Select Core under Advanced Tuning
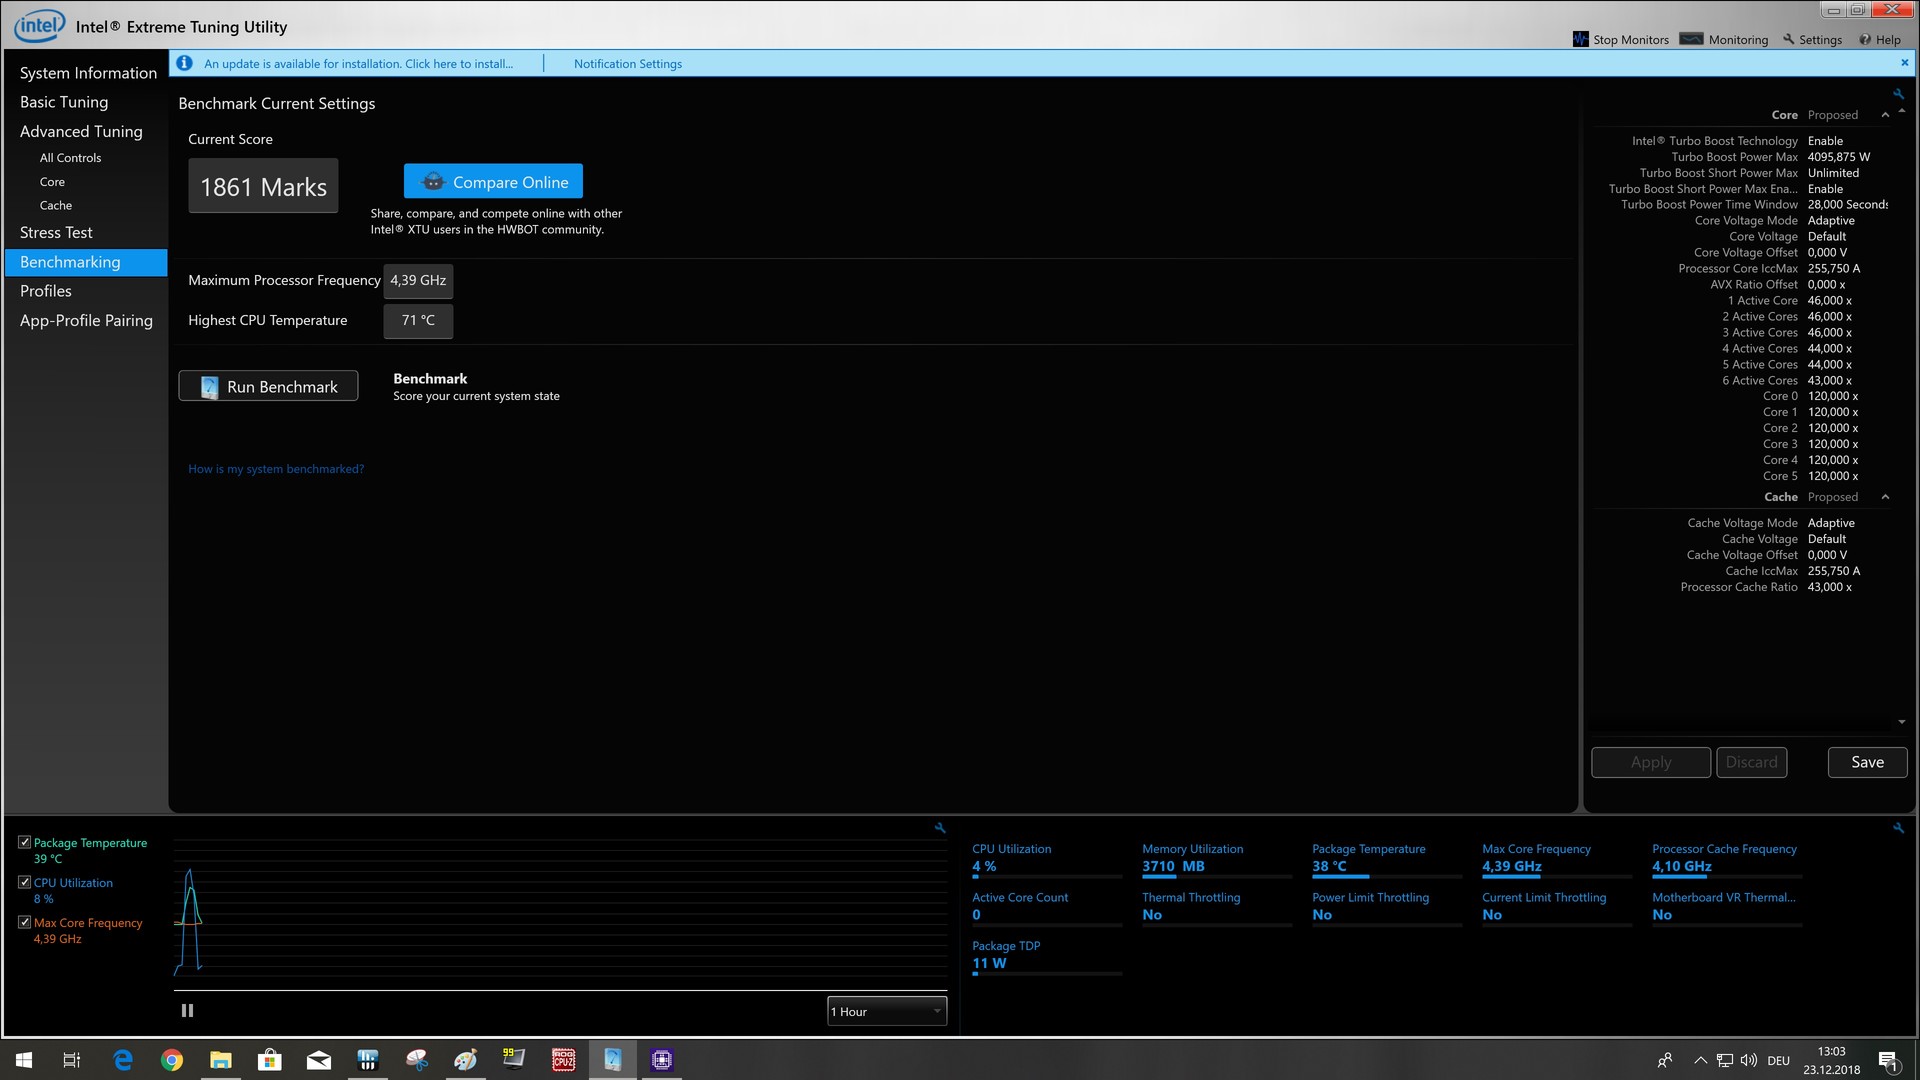Screen dimensions: 1920x1080 tap(52, 182)
